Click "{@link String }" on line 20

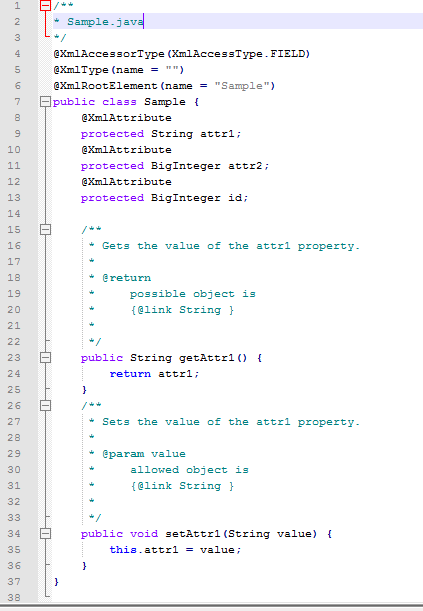point(182,310)
